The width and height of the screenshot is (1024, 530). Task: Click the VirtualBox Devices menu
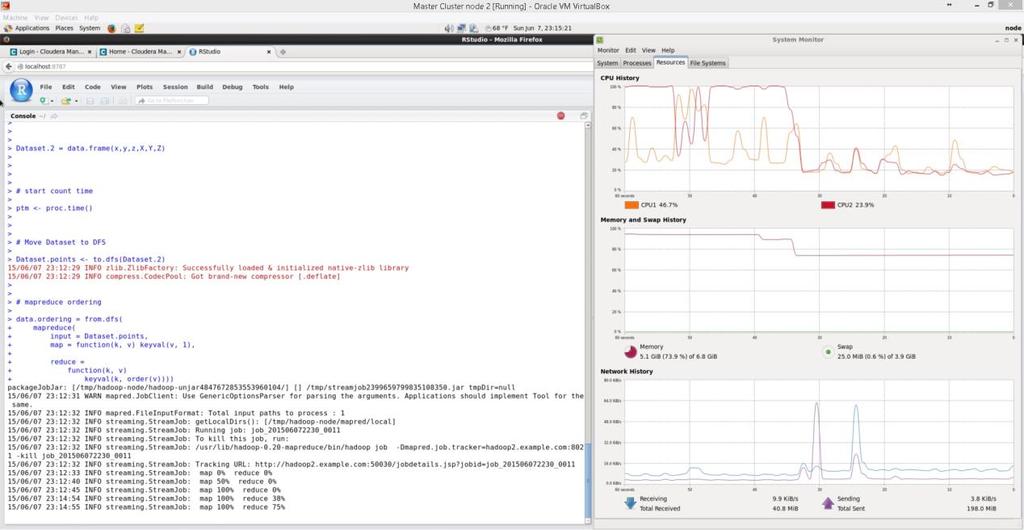pos(66,18)
